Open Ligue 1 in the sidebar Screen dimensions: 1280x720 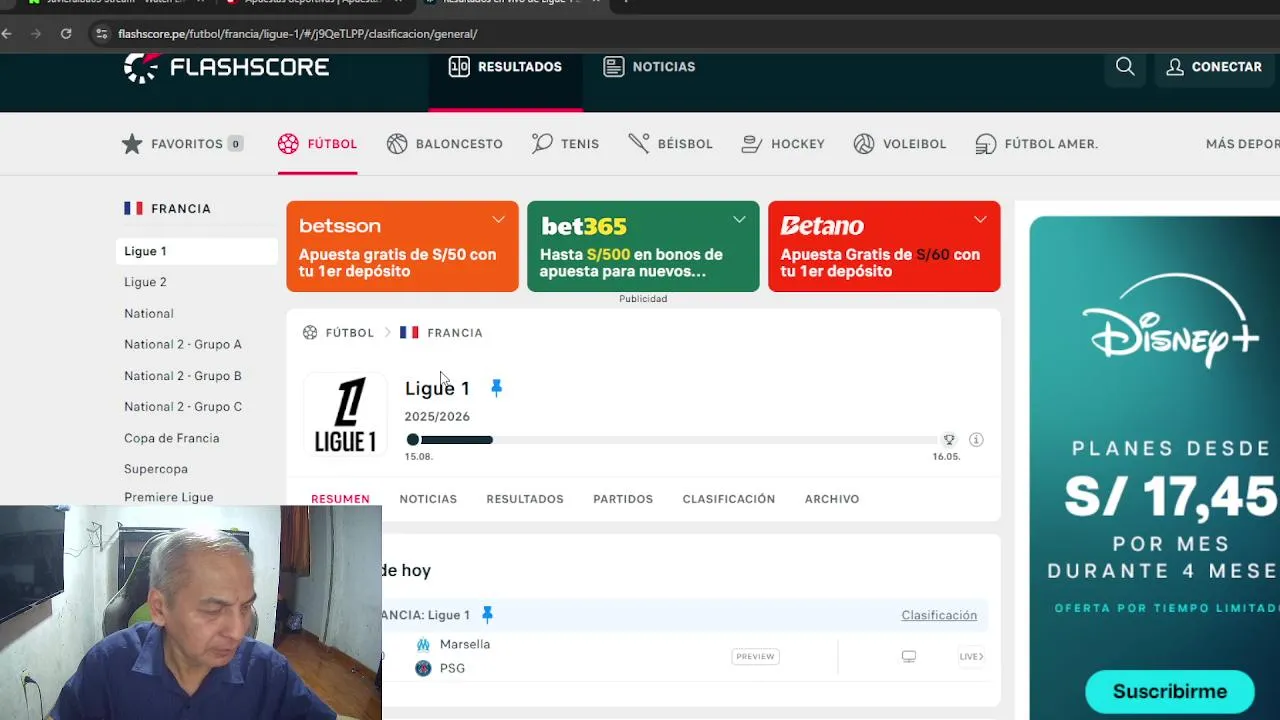coord(196,251)
